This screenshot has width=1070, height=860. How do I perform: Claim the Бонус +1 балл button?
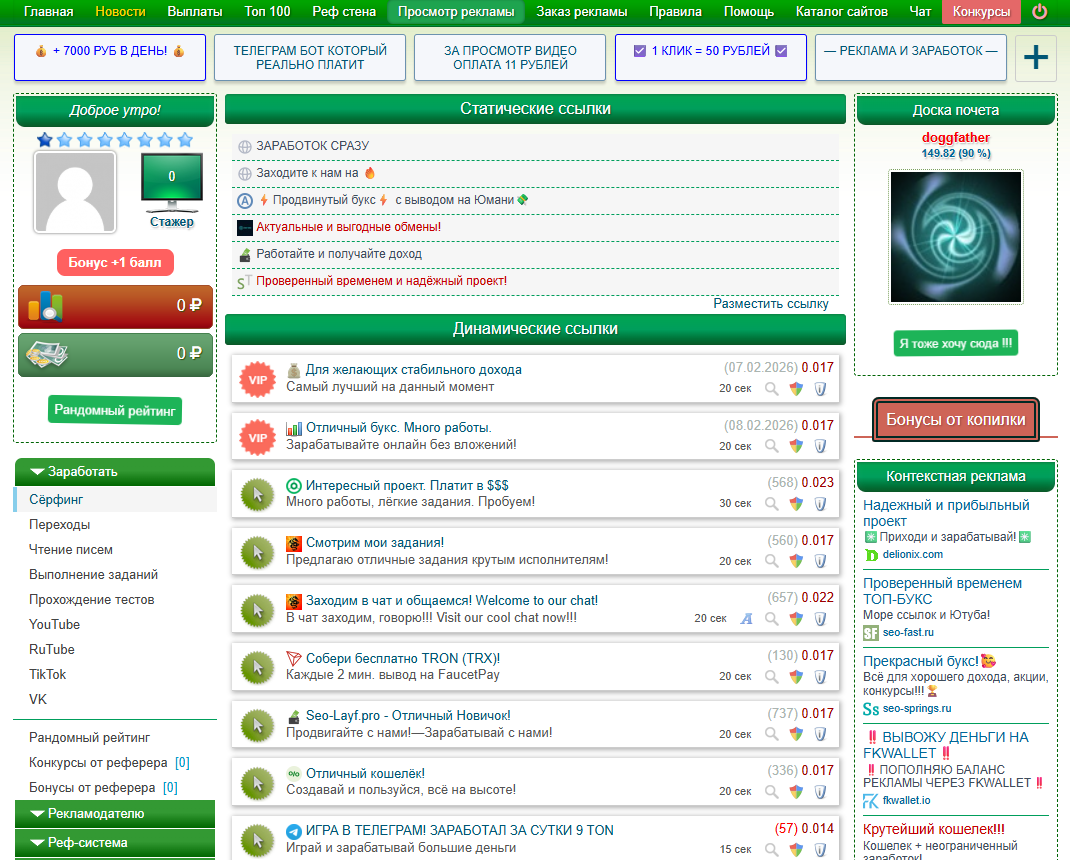coord(115,263)
